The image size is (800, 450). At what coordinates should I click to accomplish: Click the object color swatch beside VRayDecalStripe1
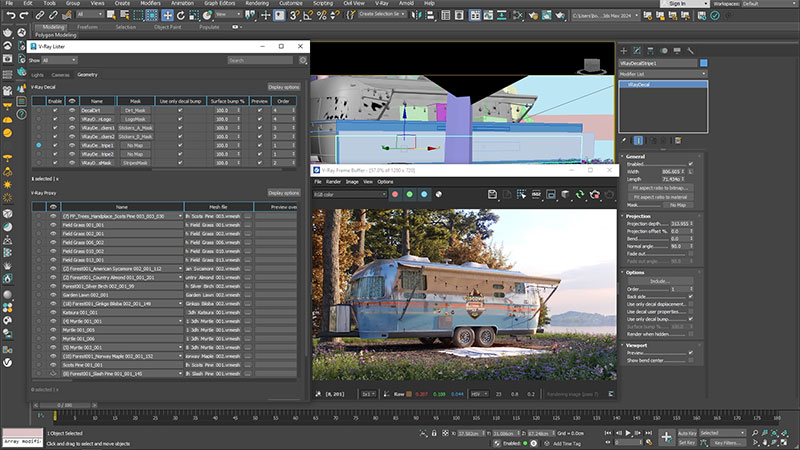point(703,63)
